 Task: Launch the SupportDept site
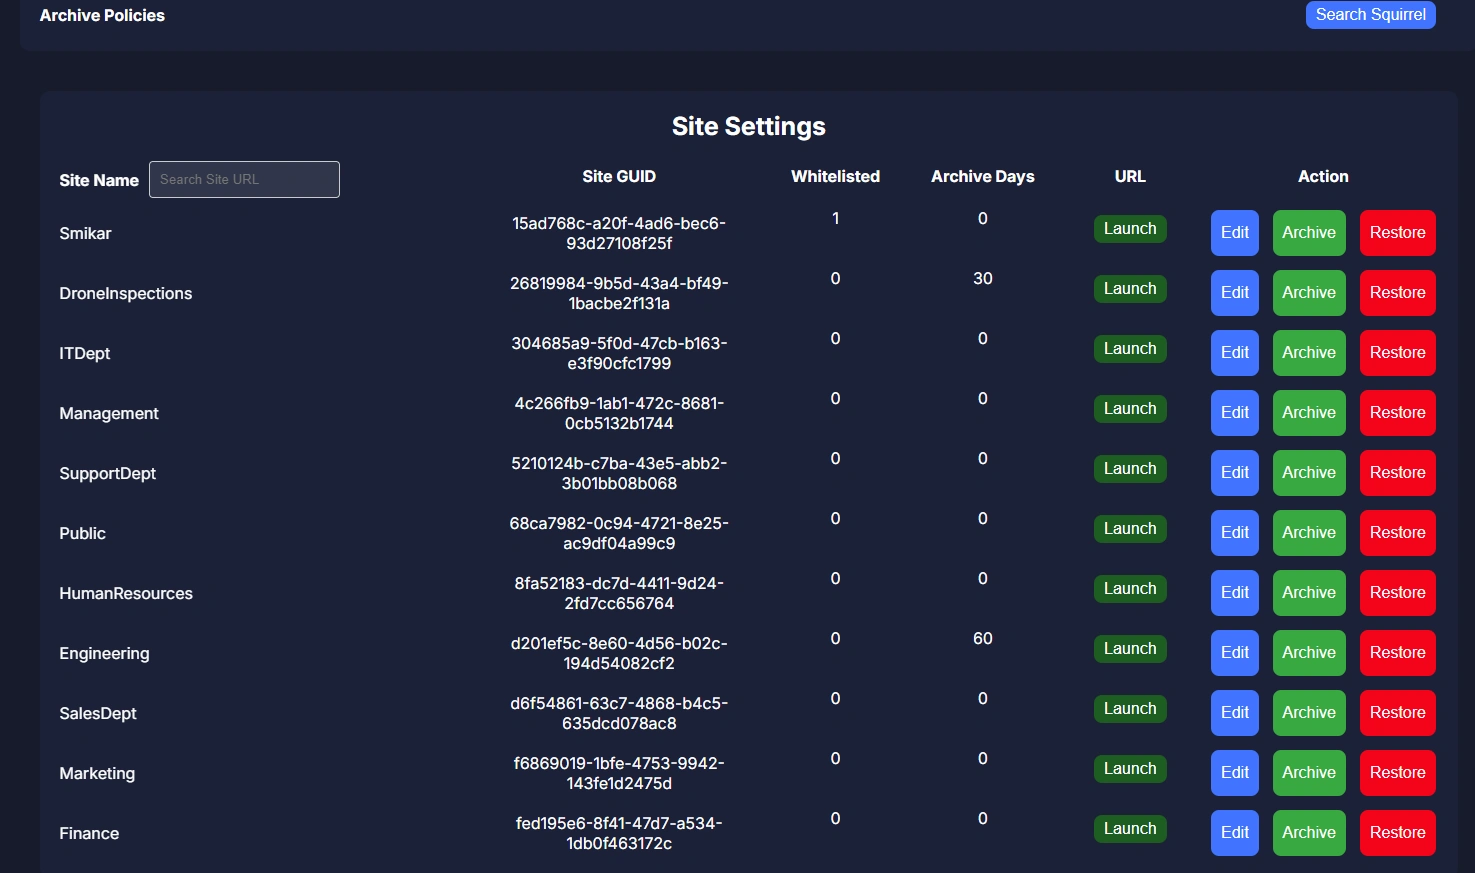(x=1129, y=469)
